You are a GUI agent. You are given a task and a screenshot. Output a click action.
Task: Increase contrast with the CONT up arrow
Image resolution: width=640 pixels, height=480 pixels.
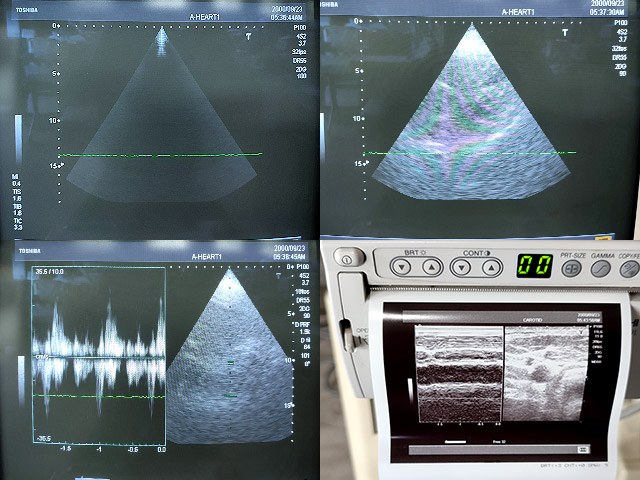tap(491, 268)
